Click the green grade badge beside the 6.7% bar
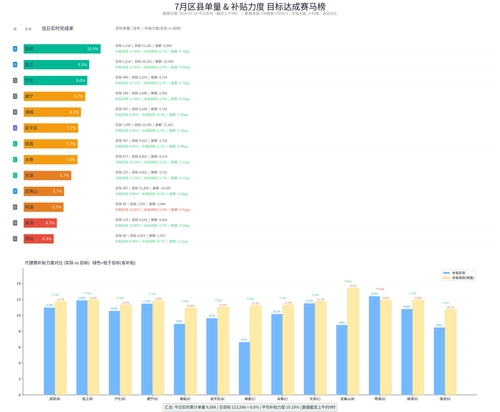Screen dimensions: 500x412 (x=15, y=175)
